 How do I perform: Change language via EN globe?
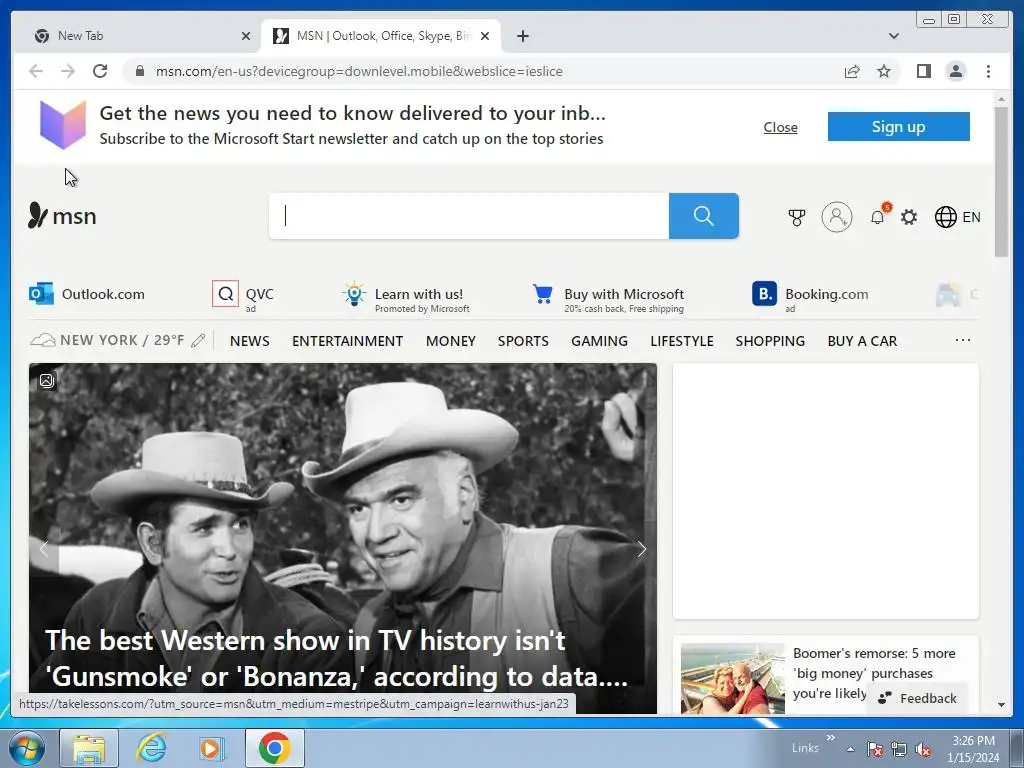click(957, 217)
